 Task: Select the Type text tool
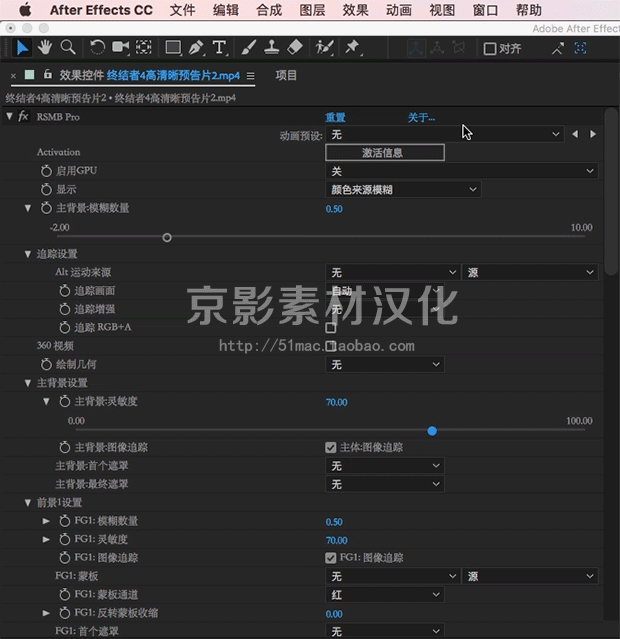click(220, 48)
